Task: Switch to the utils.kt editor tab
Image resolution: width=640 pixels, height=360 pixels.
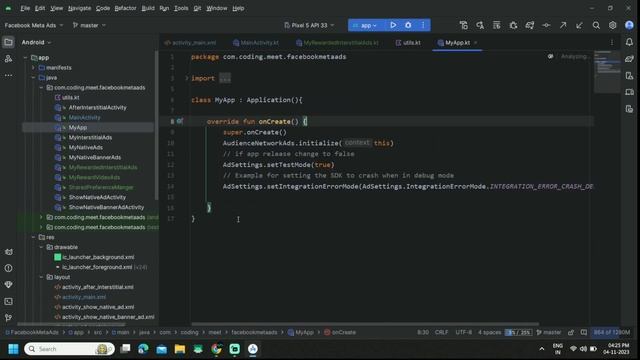Action: (408, 42)
